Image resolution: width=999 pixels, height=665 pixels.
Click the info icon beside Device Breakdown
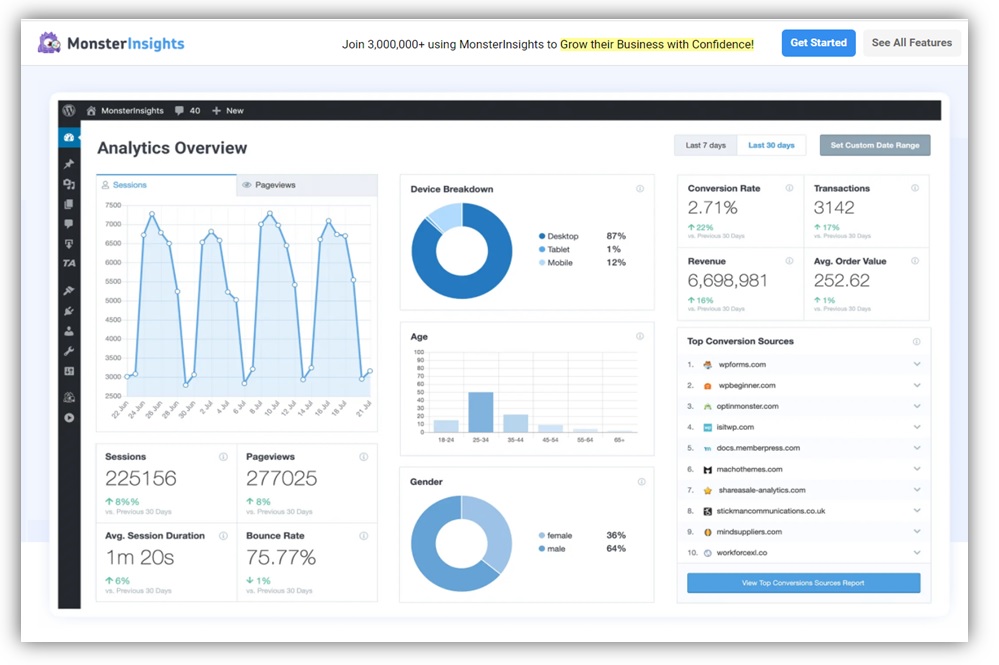click(x=640, y=187)
